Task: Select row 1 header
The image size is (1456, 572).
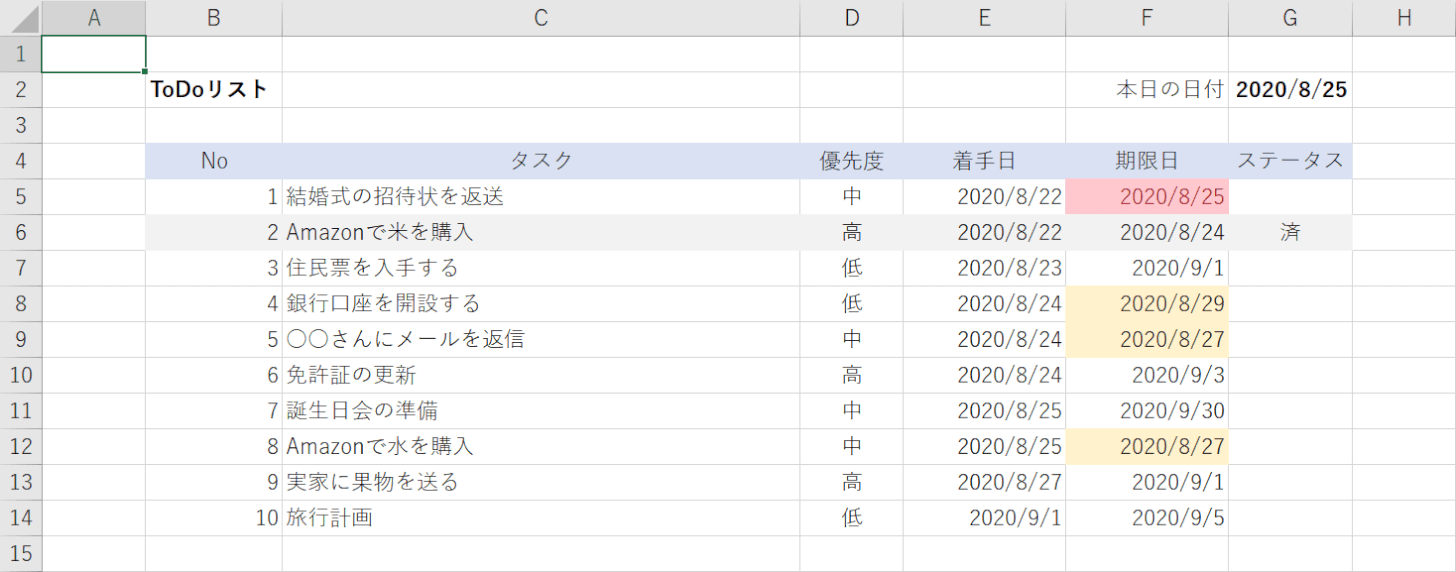Action: point(21,54)
